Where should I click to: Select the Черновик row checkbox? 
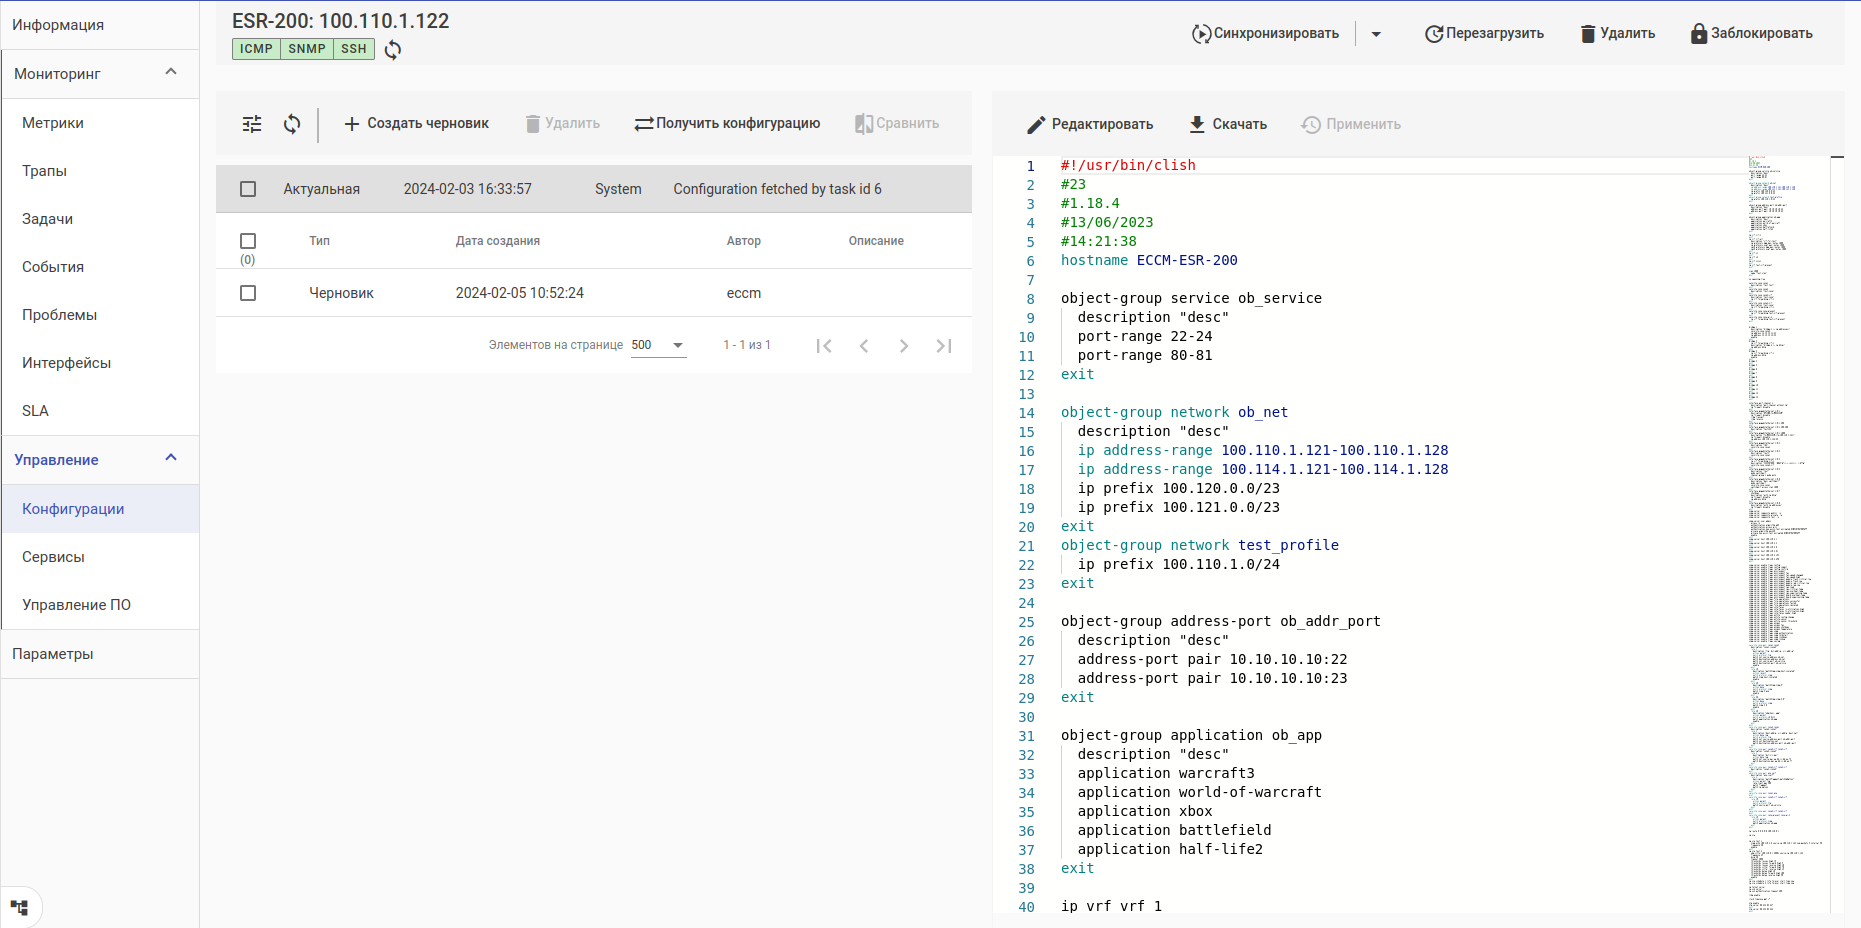pos(248,293)
